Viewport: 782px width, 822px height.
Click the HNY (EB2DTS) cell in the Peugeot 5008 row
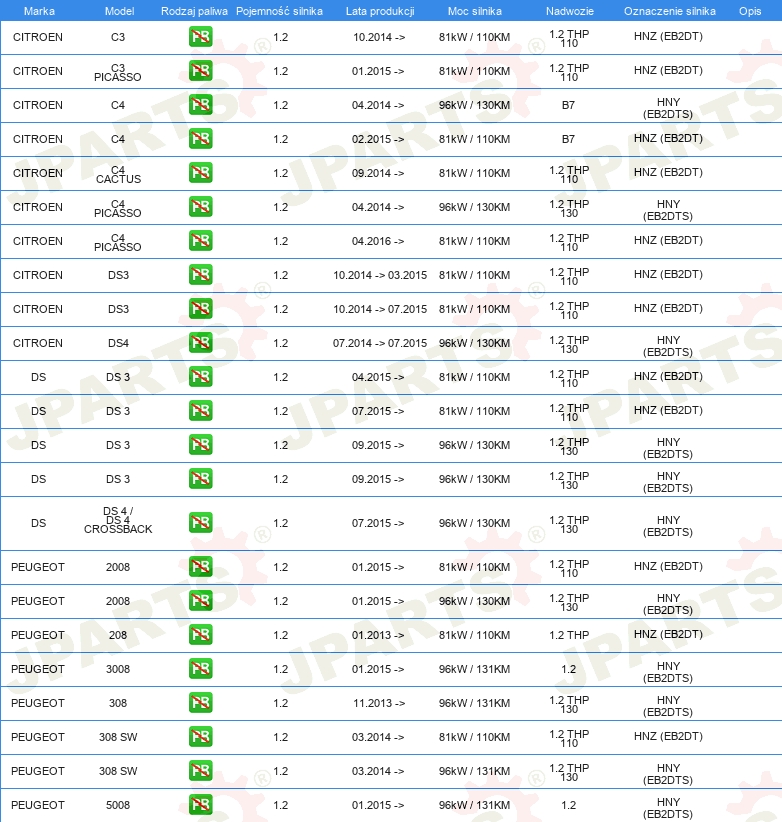[668, 808]
